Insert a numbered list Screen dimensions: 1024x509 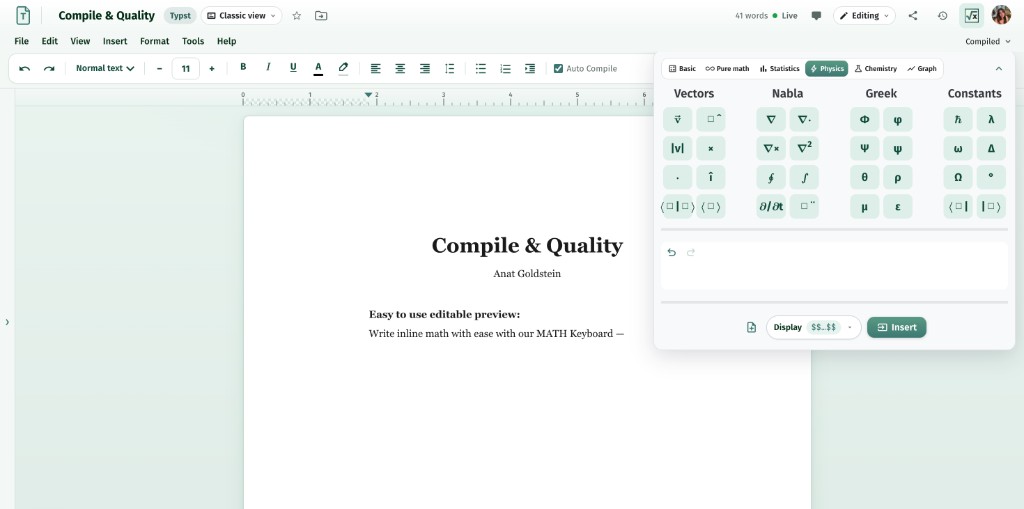click(x=505, y=68)
